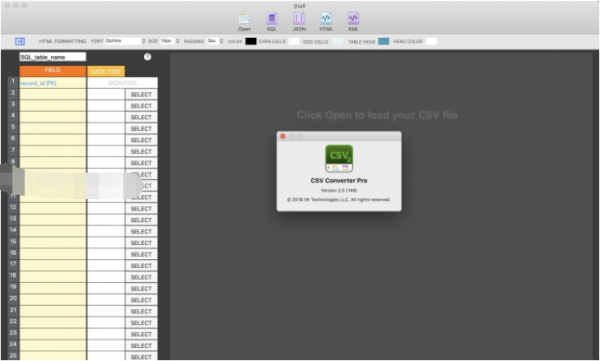The image size is (600, 361).
Task: Select row number 7 in the field list
Action: tap(13, 150)
